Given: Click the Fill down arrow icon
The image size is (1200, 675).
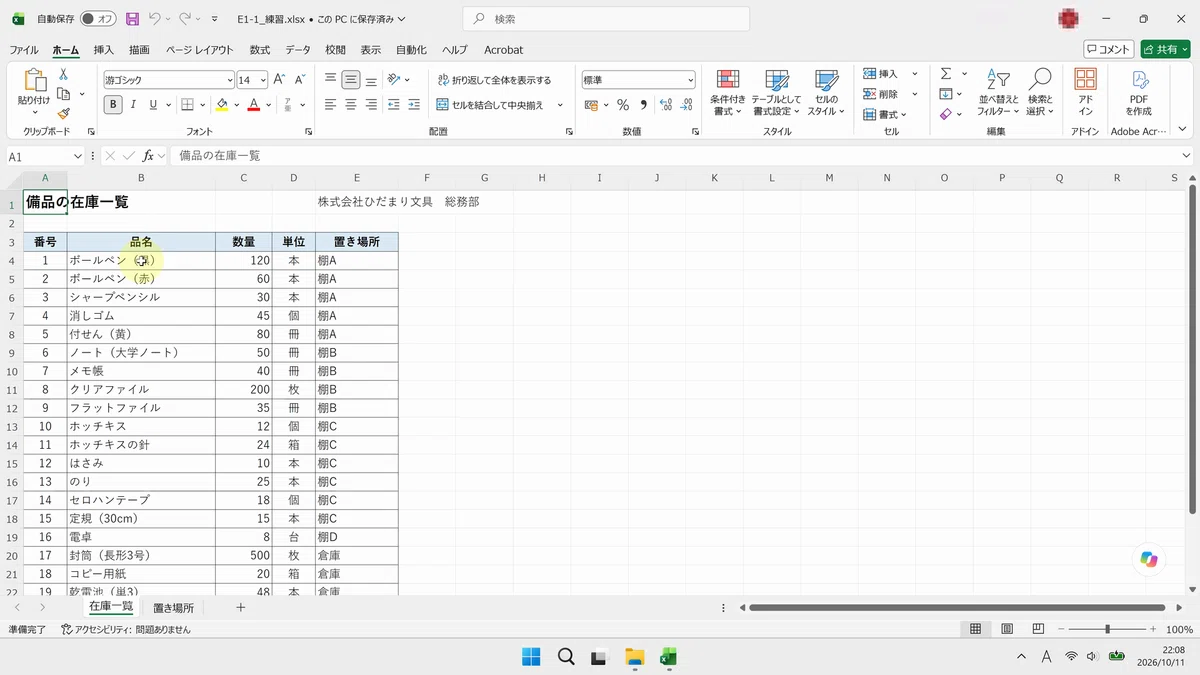Looking at the screenshot, I should (945, 94).
